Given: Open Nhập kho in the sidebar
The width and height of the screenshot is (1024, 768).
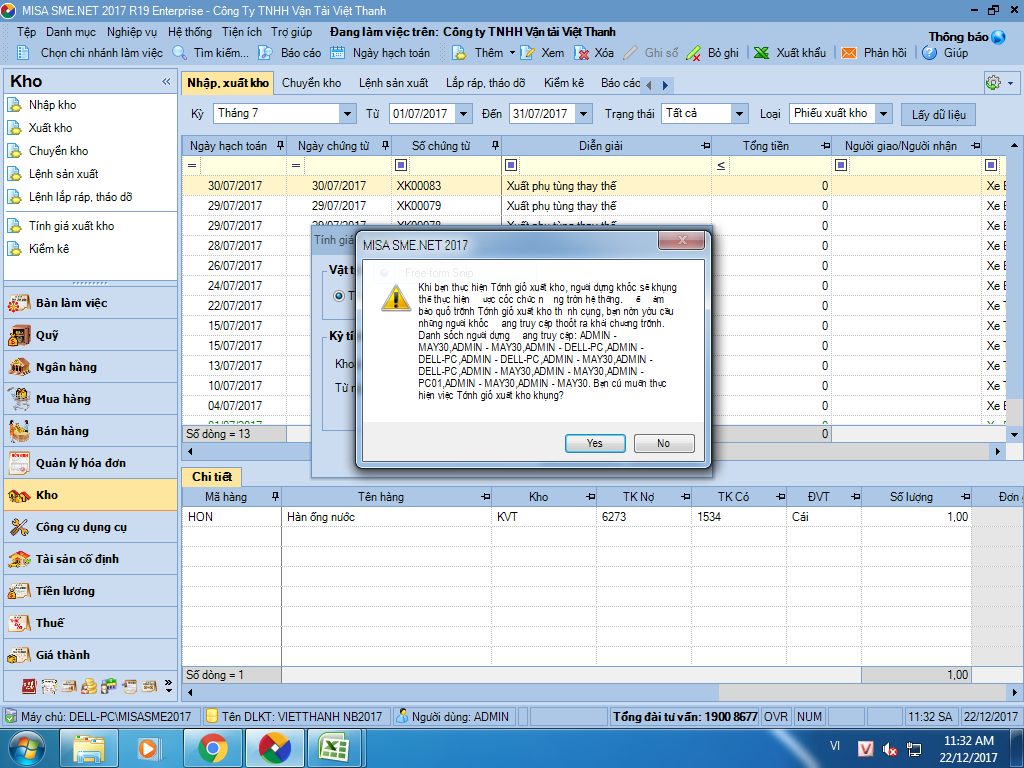Looking at the screenshot, I should point(52,105).
